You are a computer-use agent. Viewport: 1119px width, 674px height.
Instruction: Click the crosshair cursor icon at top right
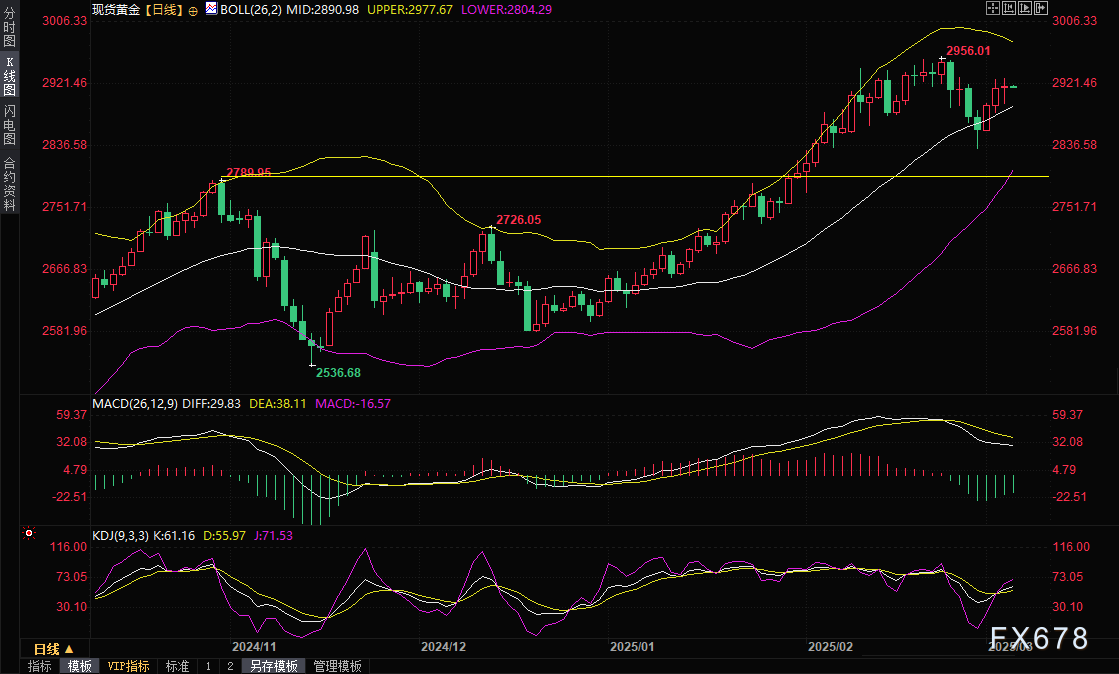coord(992,8)
